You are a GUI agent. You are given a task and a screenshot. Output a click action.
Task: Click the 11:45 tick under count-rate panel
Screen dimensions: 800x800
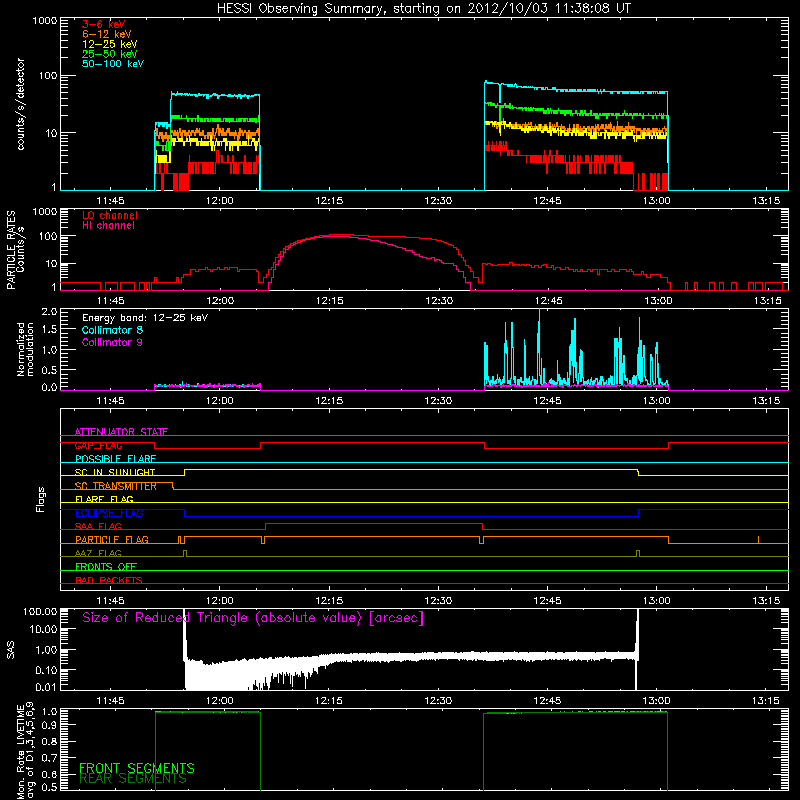click(x=110, y=201)
